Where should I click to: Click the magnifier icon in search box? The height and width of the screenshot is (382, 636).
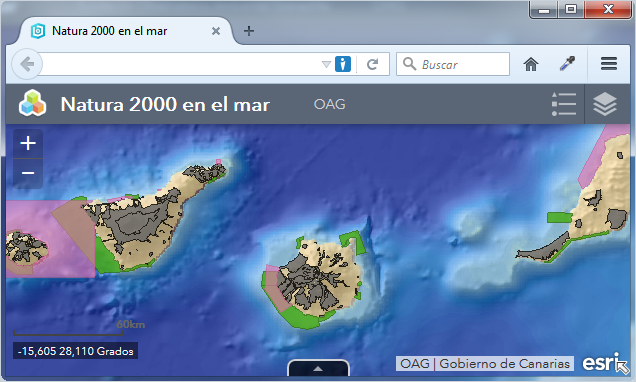[x=409, y=64]
